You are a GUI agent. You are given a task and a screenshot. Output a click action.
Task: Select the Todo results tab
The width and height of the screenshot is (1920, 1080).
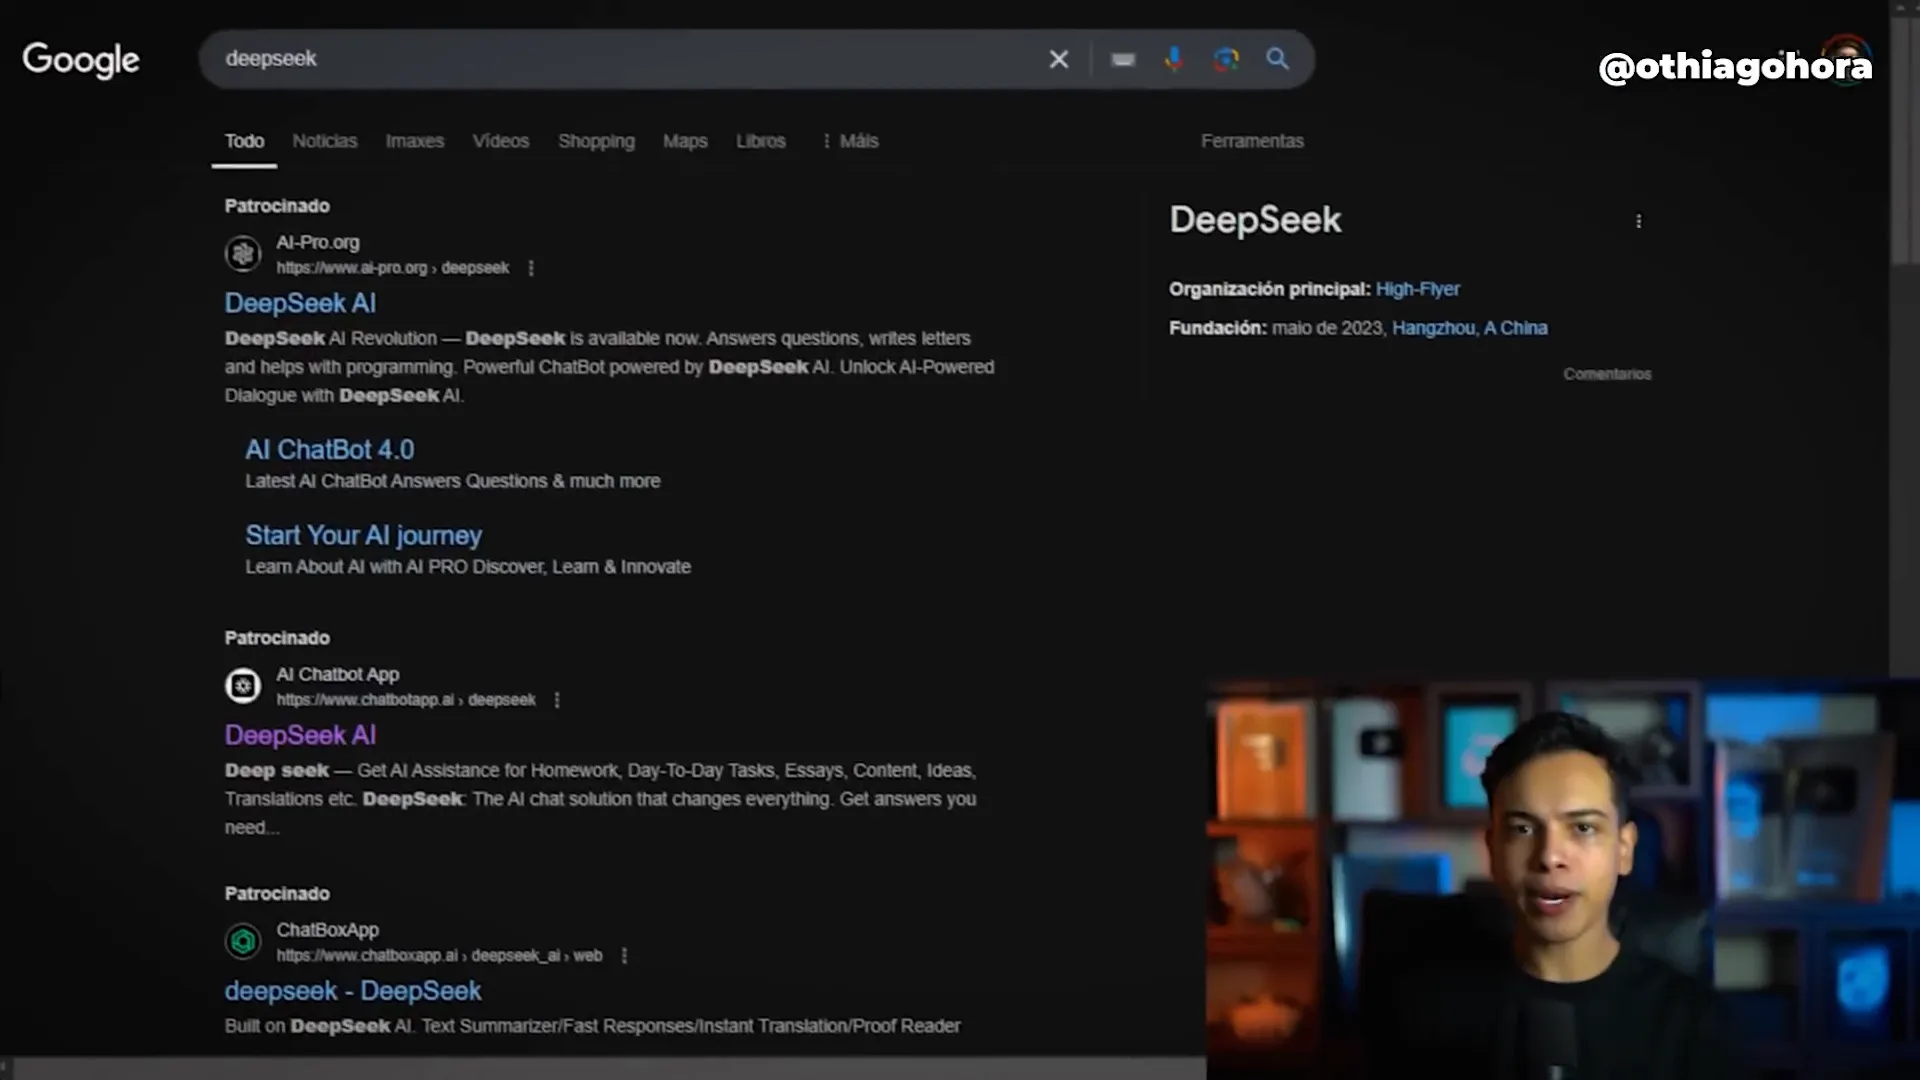coord(244,141)
